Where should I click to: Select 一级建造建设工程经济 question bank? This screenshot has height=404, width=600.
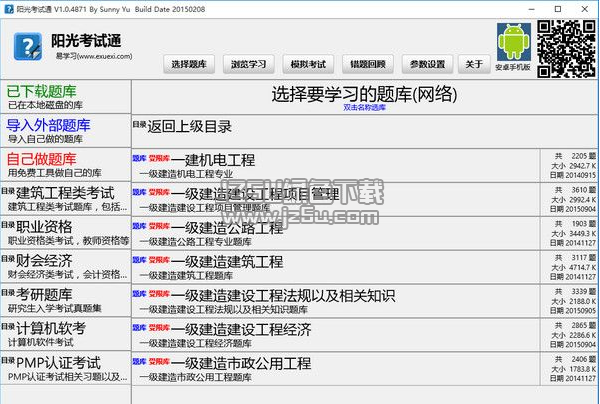[336, 335]
